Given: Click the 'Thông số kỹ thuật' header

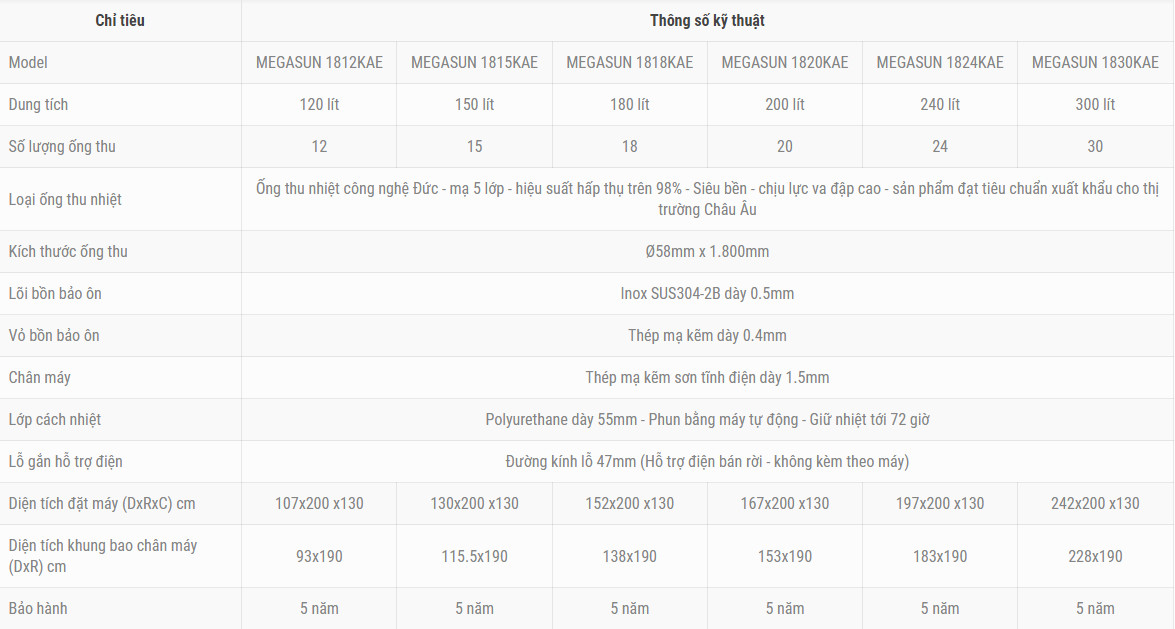Looking at the screenshot, I should tap(707, 20).
